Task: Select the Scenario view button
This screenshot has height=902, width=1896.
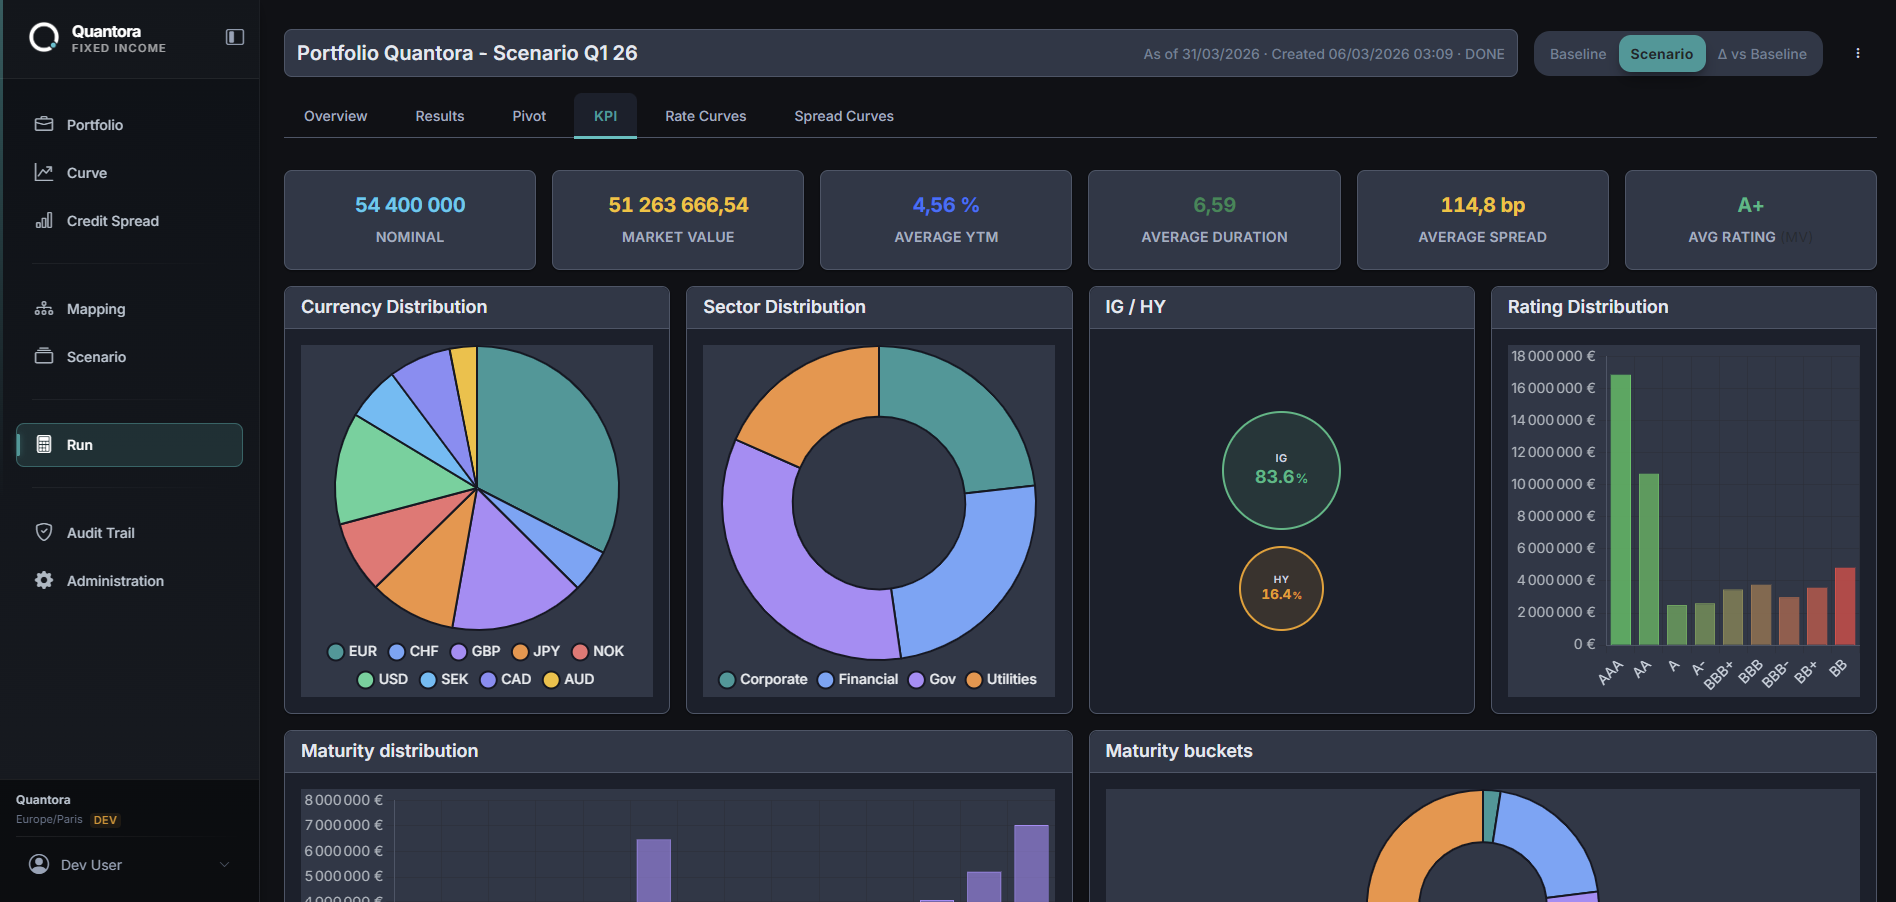Action: 1661,53
